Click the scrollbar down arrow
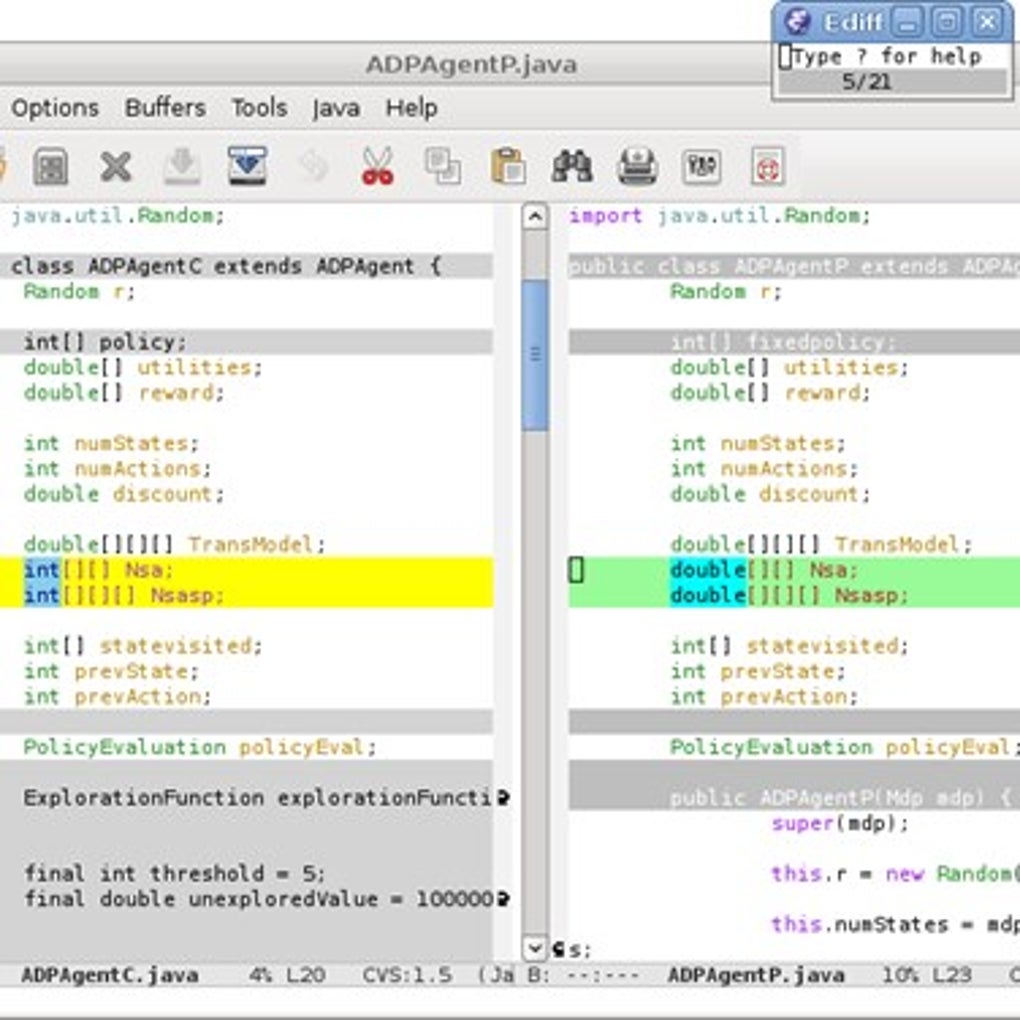 535,948
